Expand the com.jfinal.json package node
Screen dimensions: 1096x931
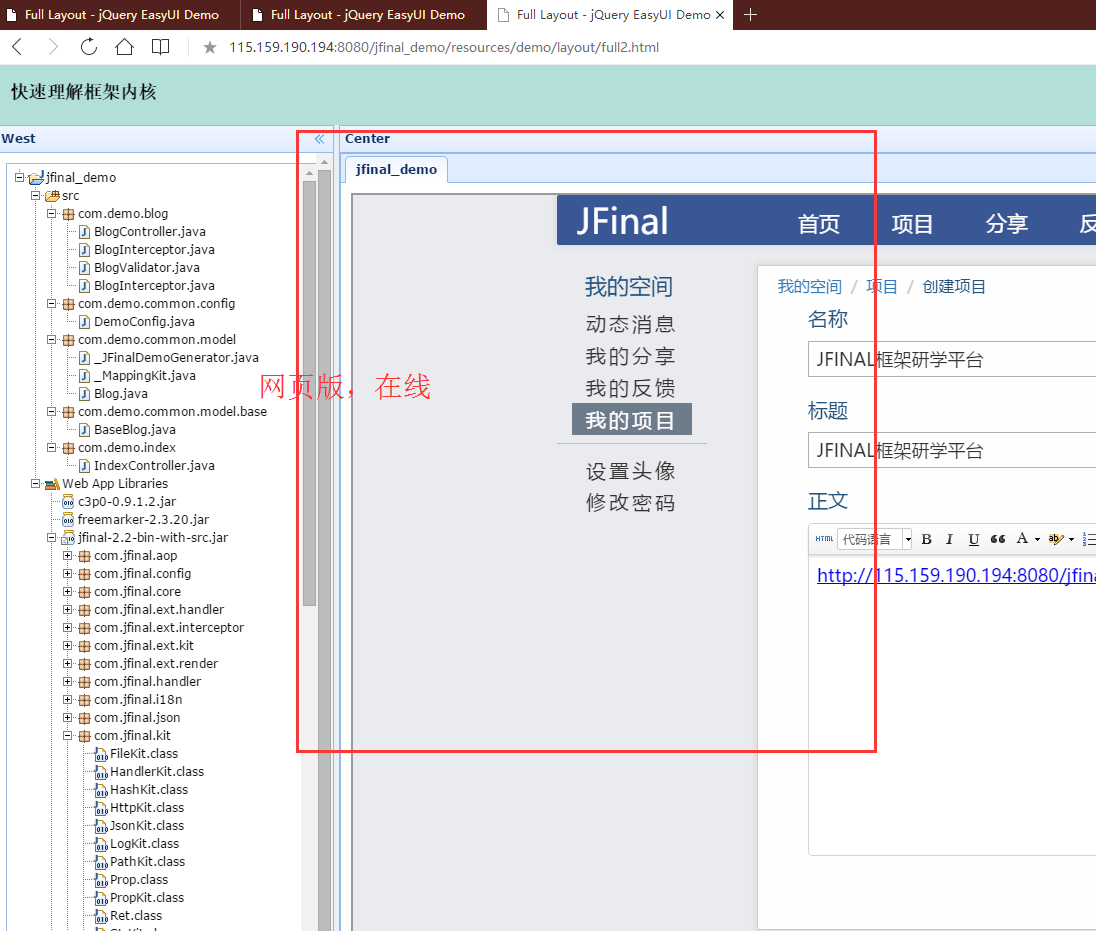click(68, 717)
